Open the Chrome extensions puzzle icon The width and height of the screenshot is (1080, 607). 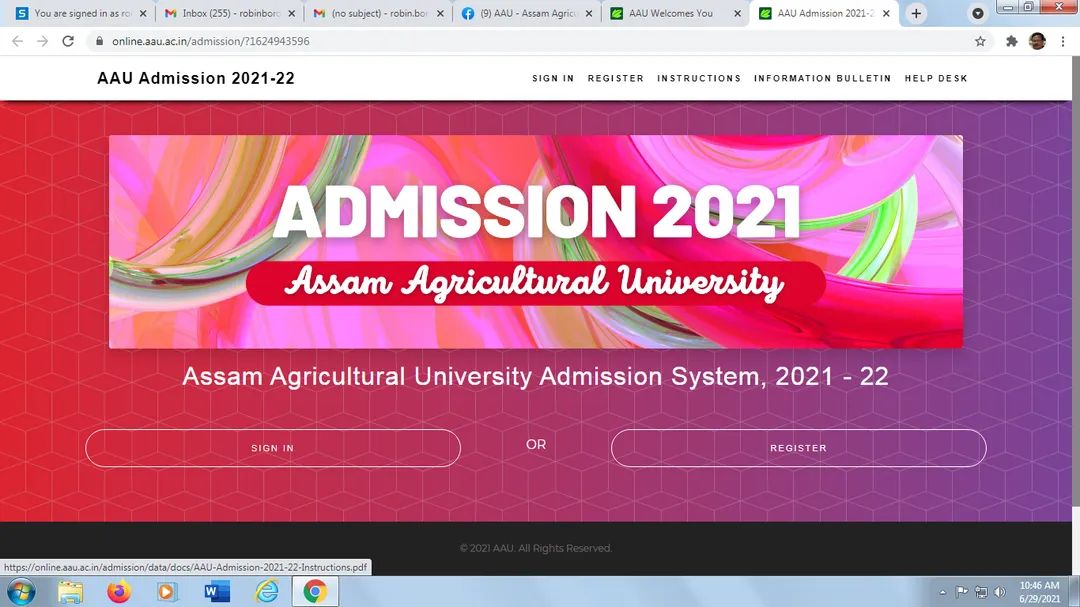(1011, 41)
